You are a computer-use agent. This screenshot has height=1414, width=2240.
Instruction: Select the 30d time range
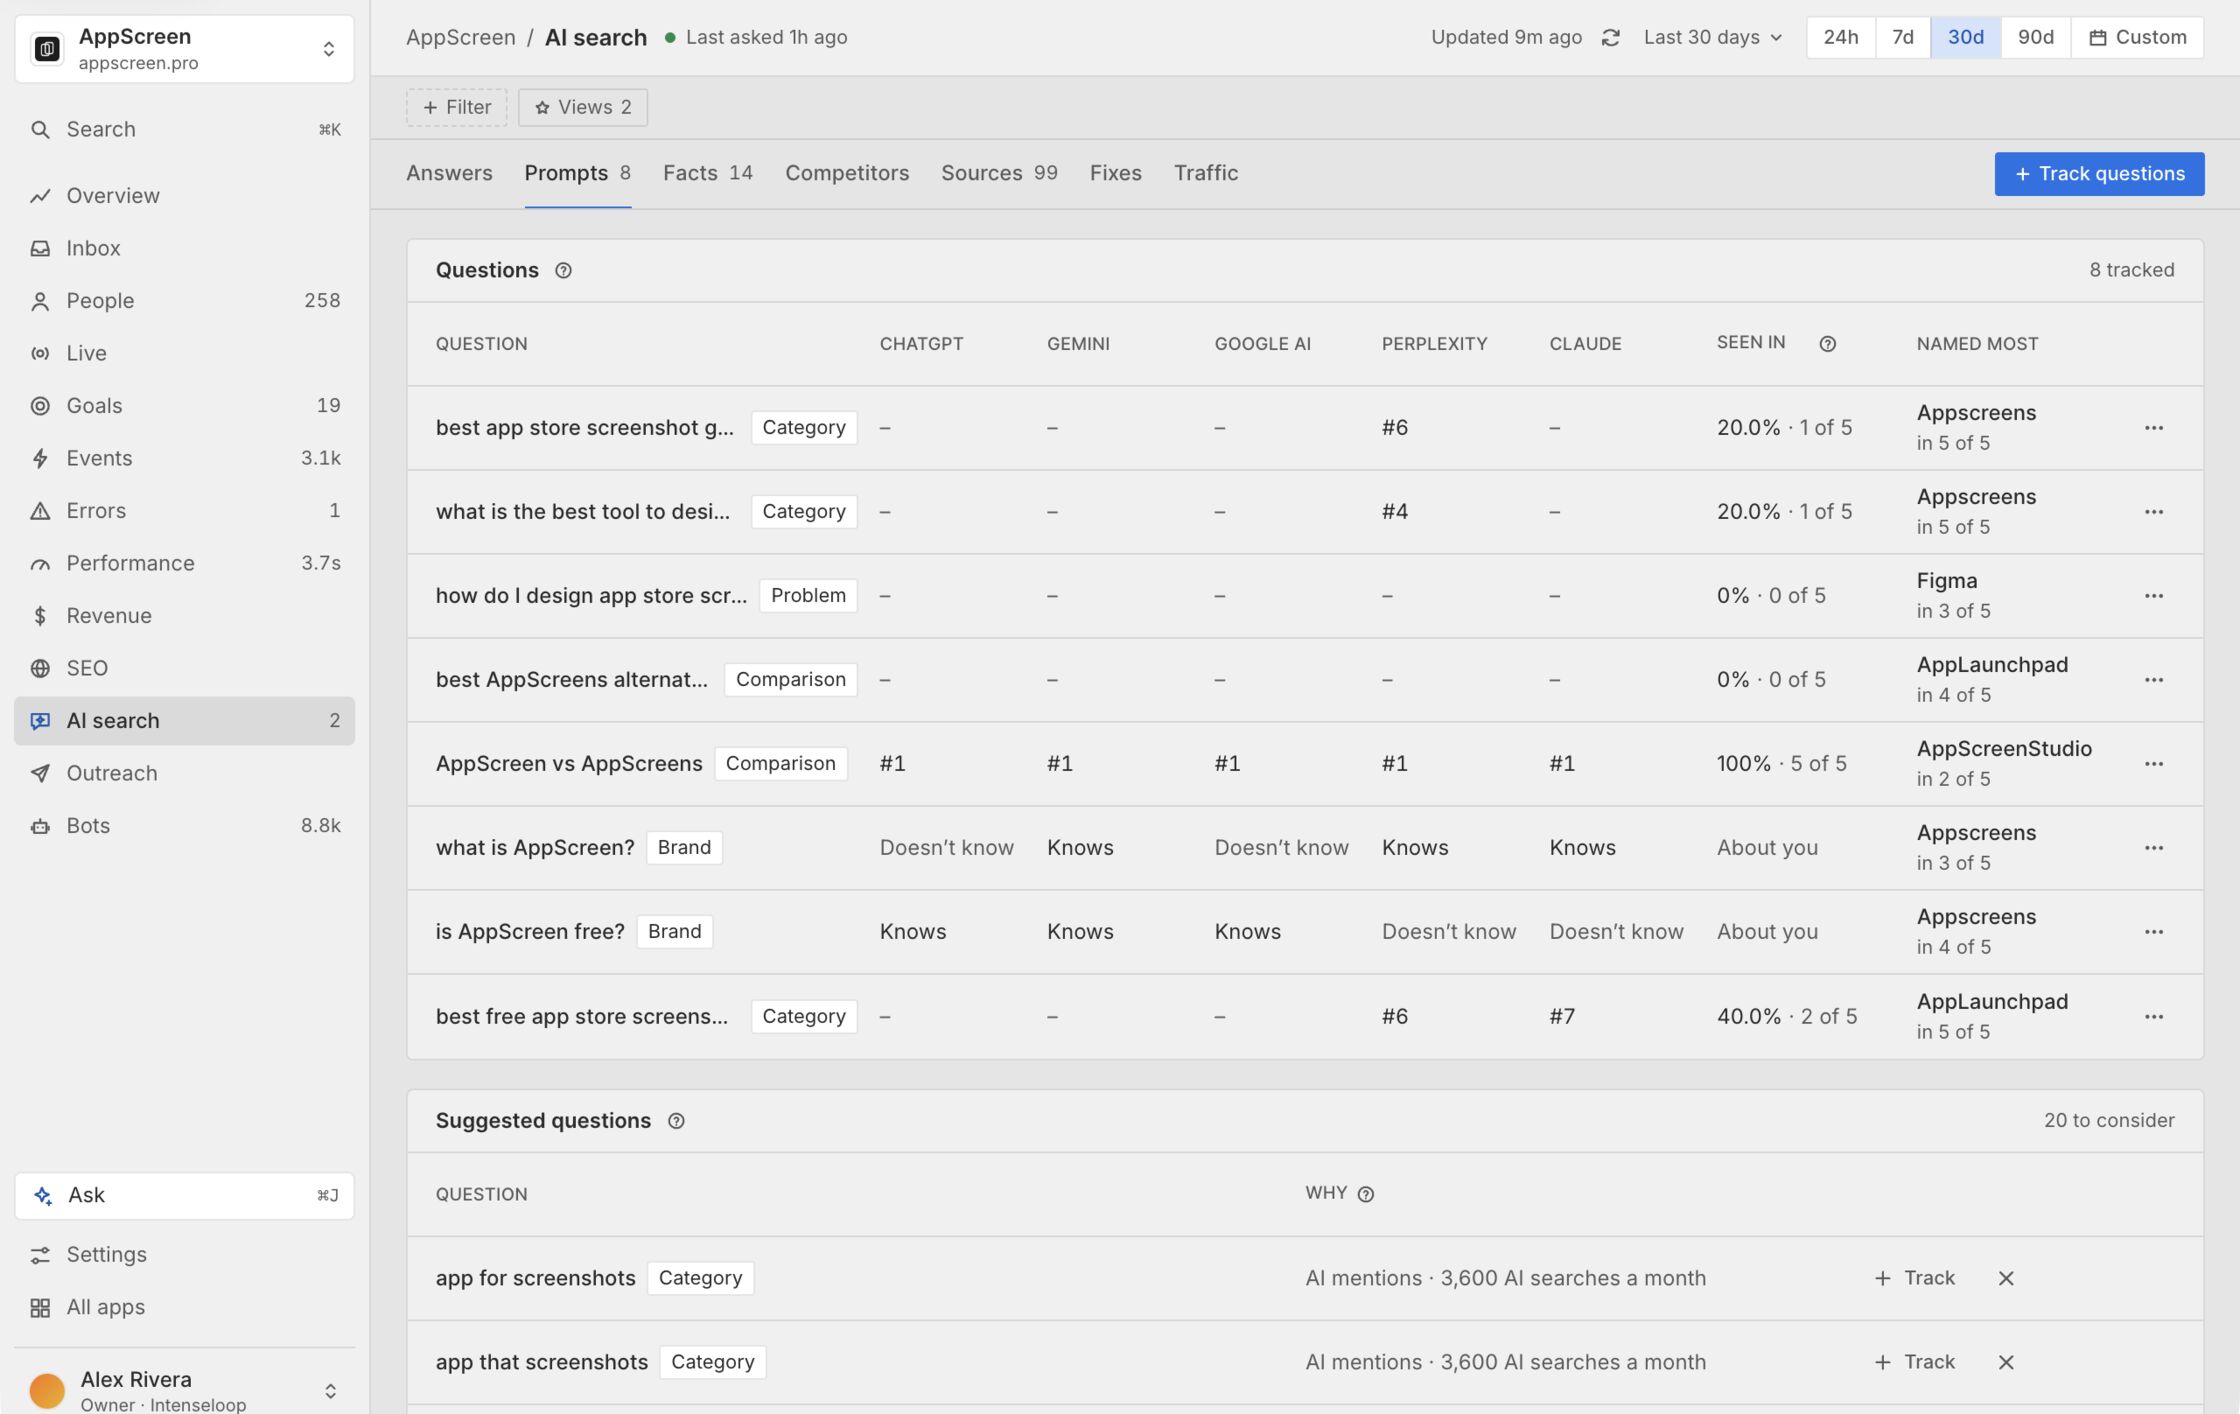coord(1965,38)
